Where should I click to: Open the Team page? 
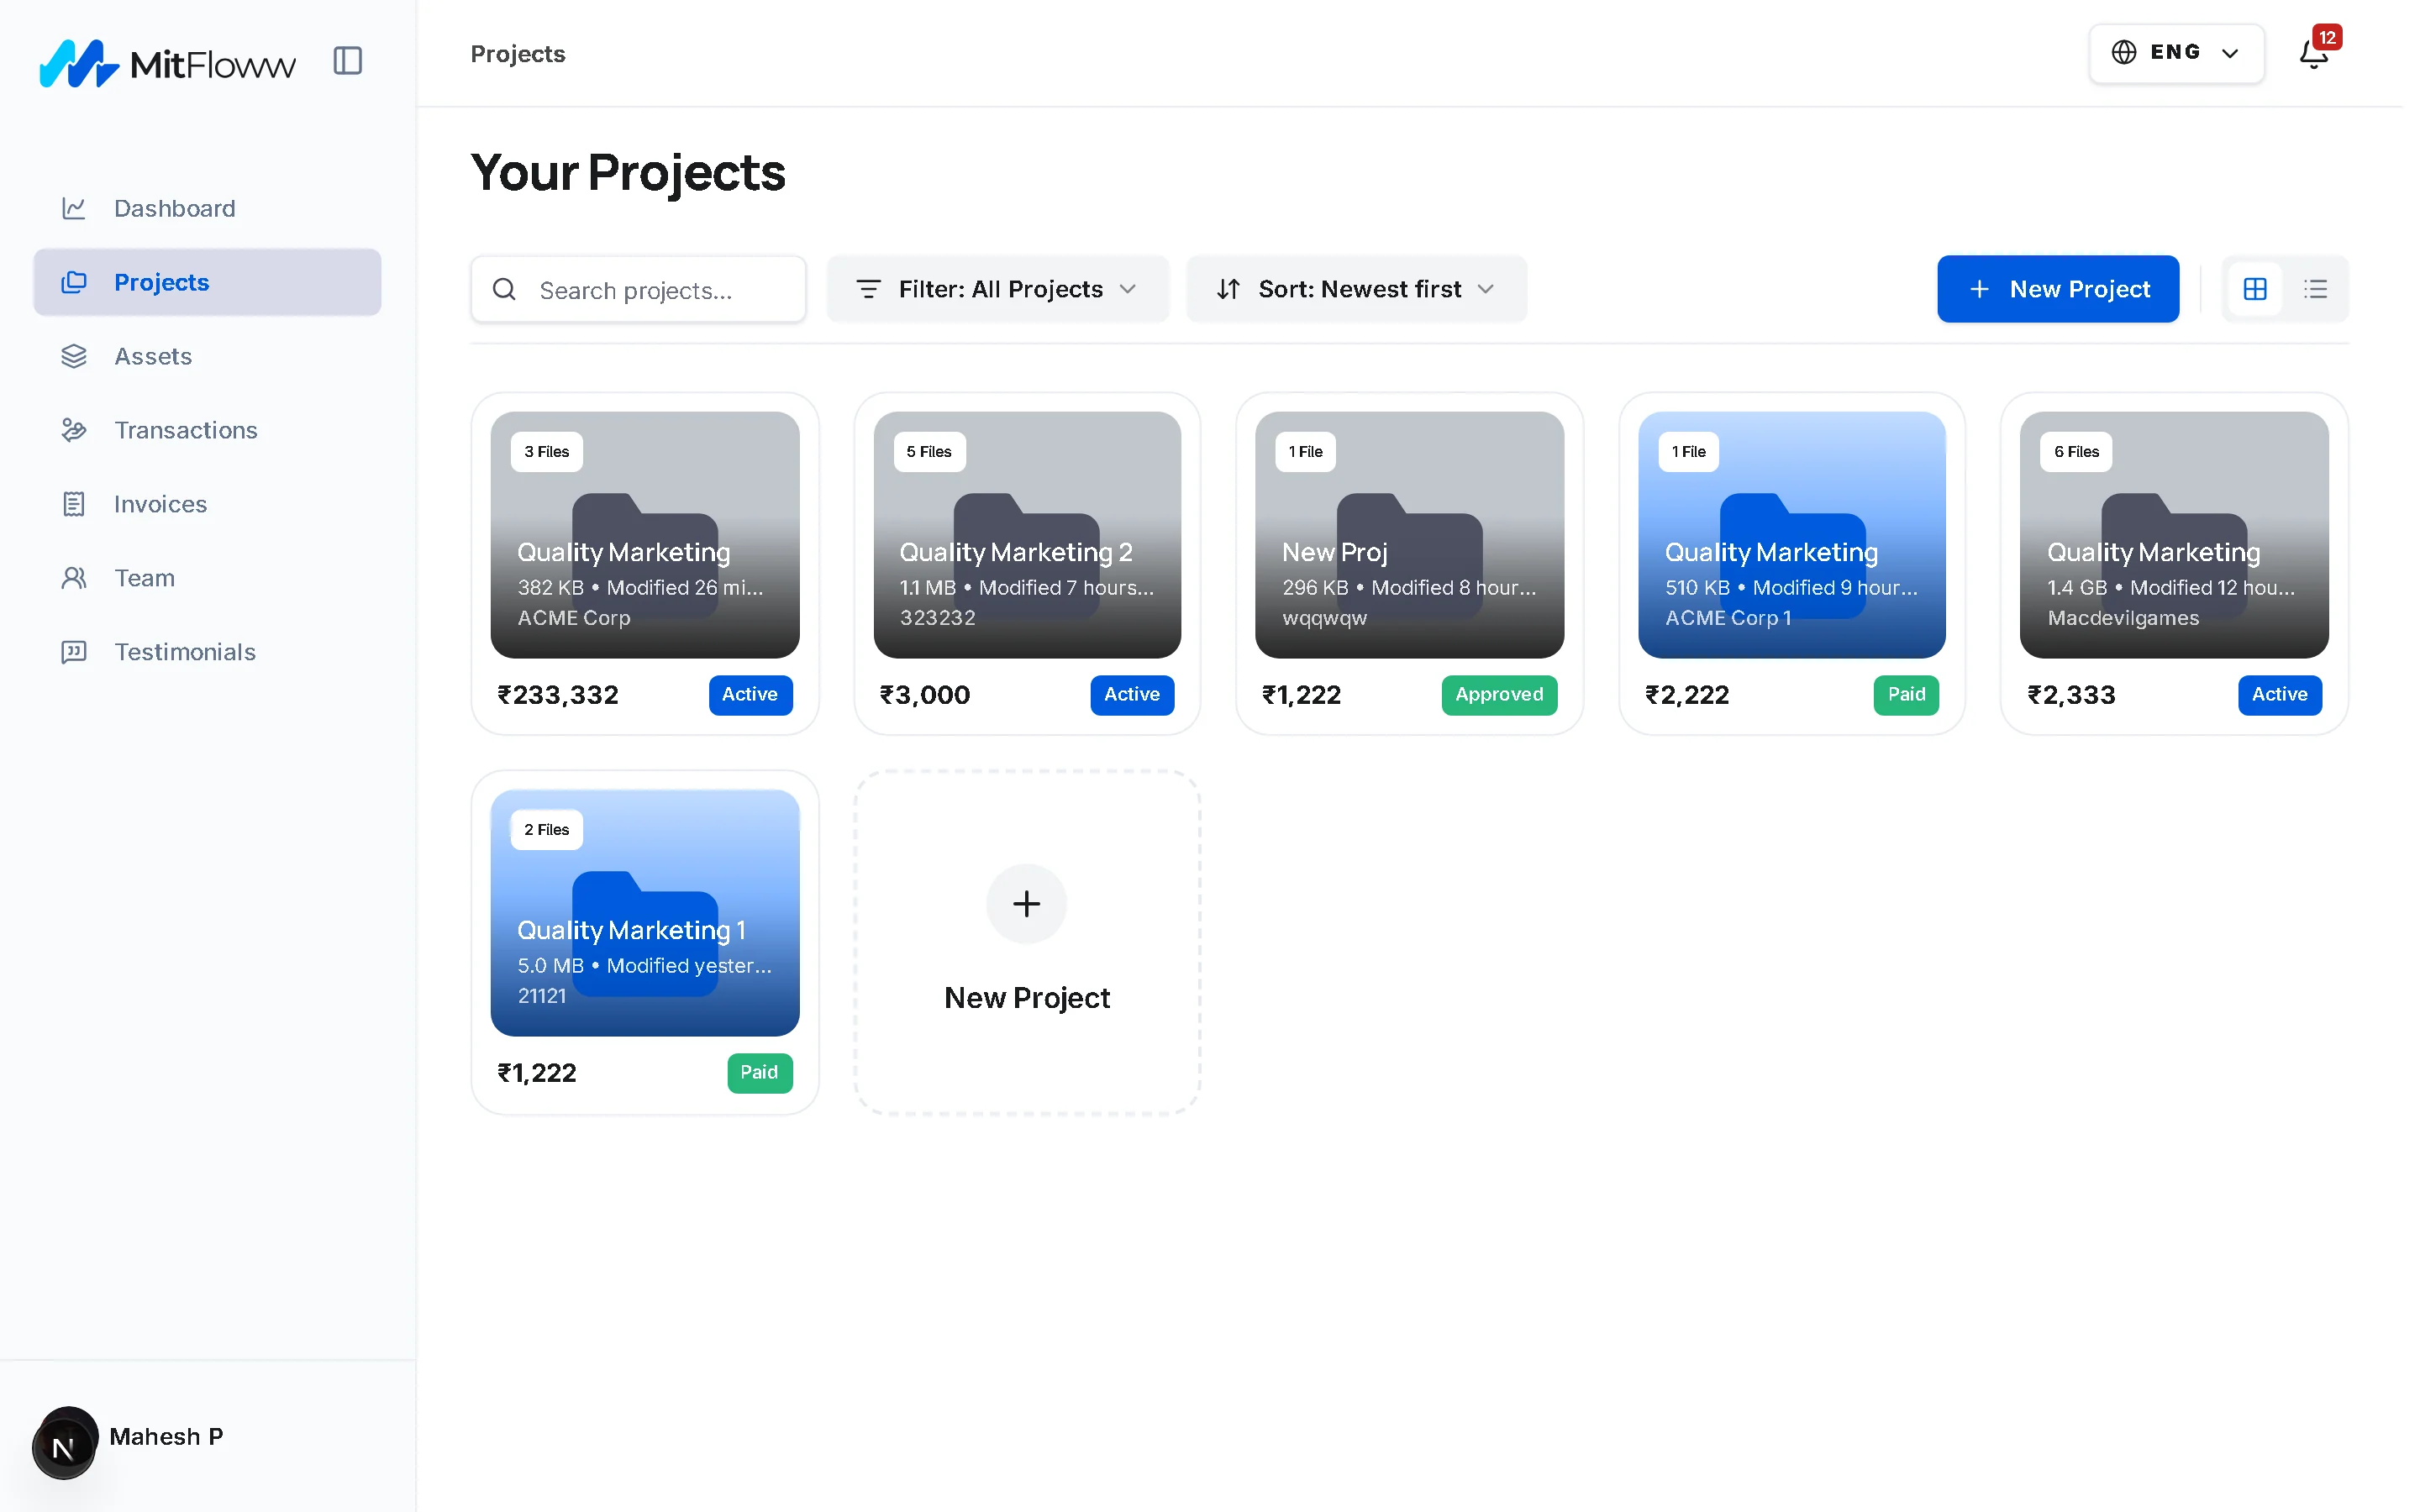207,578
